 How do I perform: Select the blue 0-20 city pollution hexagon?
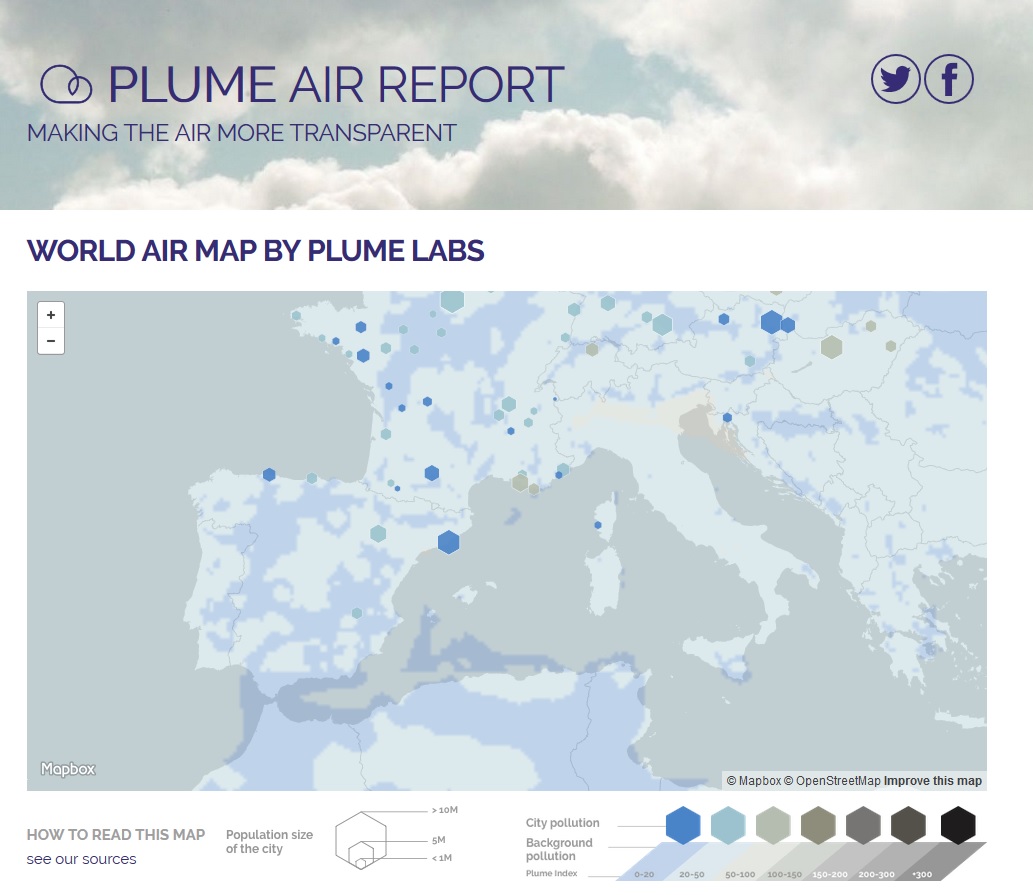point(683,825)
